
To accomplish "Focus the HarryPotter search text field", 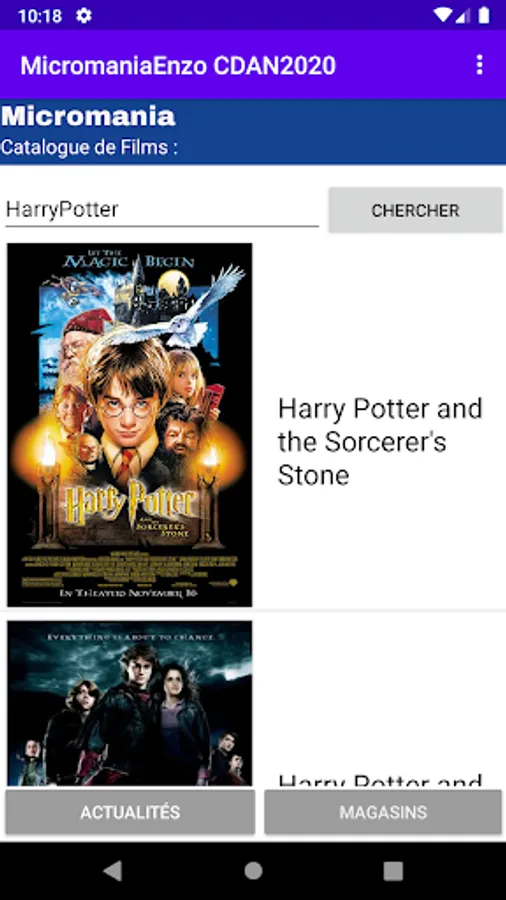I will (162, 210).
